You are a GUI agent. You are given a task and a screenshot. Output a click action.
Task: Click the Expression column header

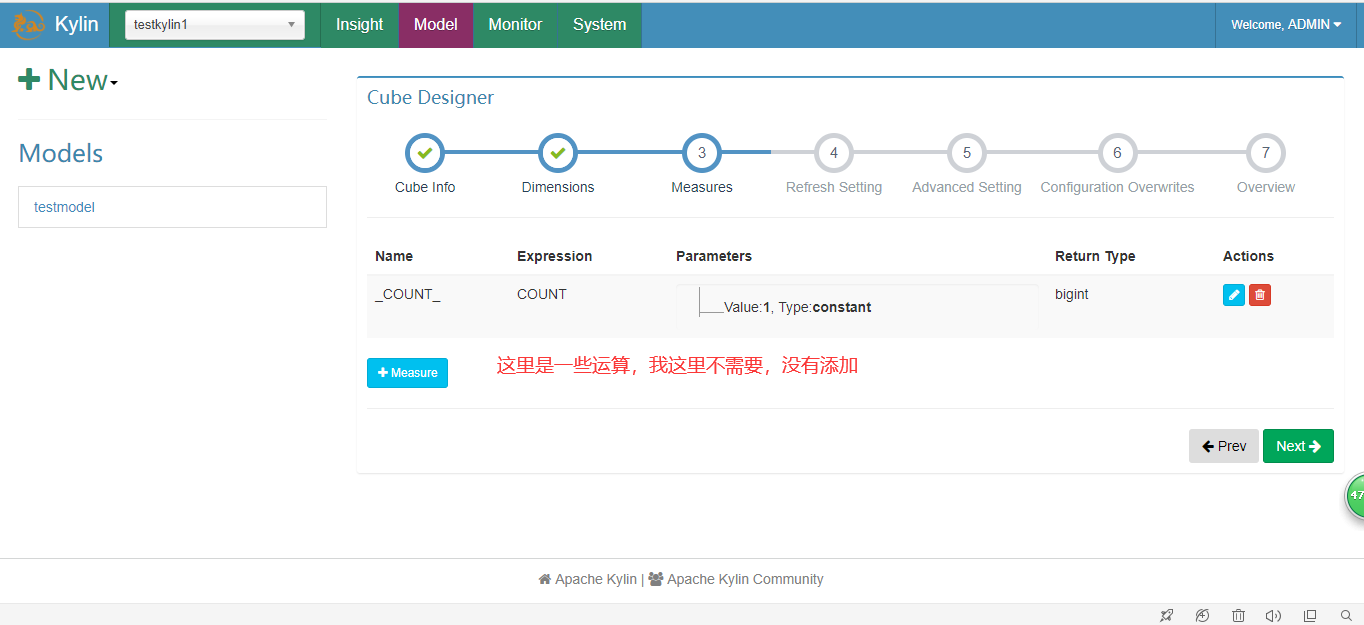point(555,256)
